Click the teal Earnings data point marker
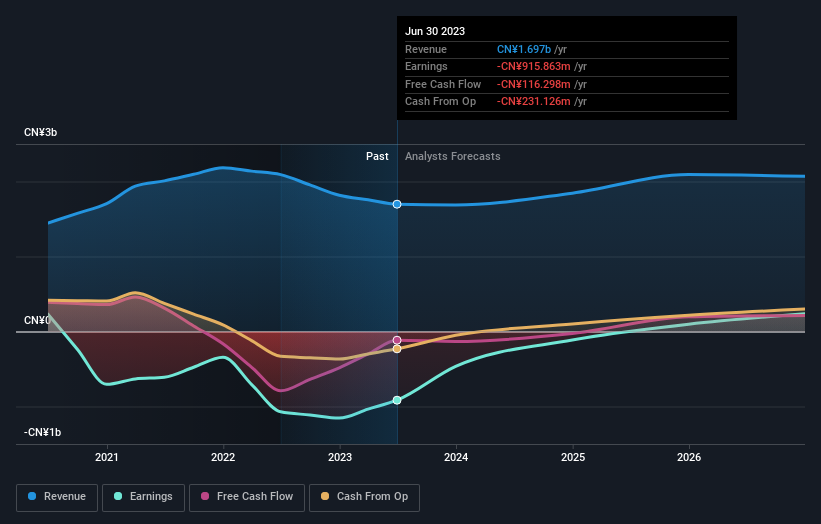 [397, 400]
